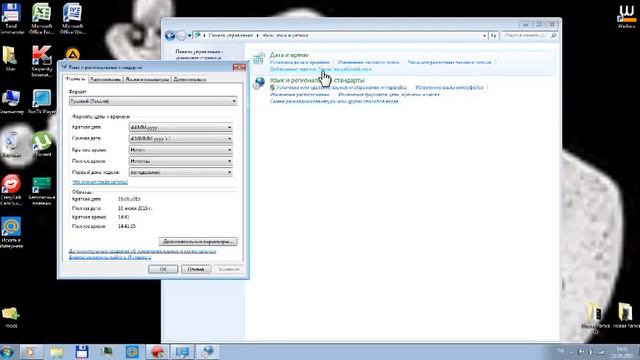Open the Recycle Bin desktop icon
Viewport: 640px width, 360px height.
11,144
